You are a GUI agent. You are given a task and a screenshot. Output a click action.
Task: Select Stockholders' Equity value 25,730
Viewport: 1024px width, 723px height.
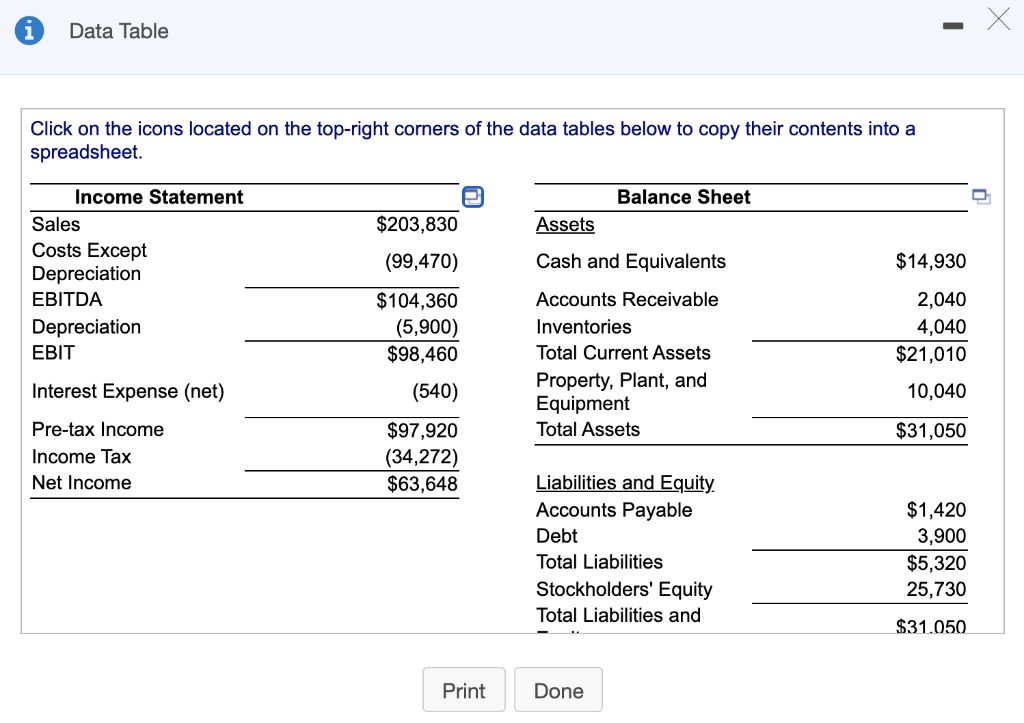coord(936,589)
